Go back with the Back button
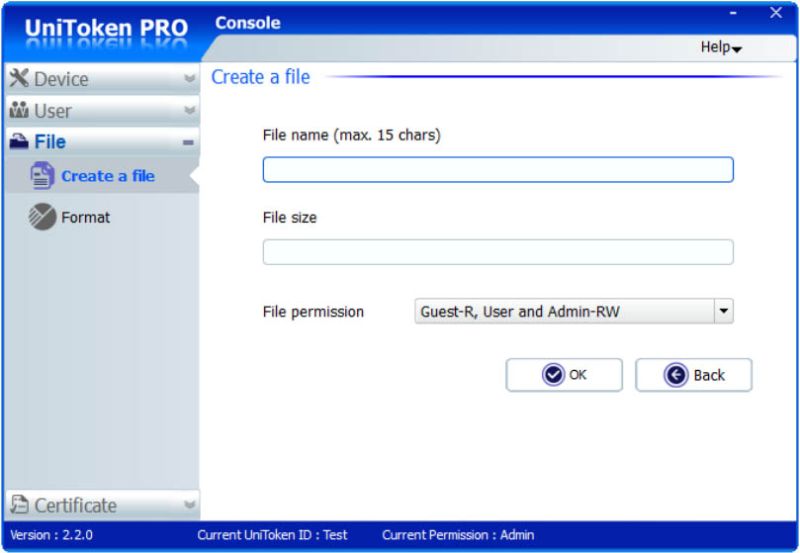Screen dimensions: 800x553 pos(693,375)
